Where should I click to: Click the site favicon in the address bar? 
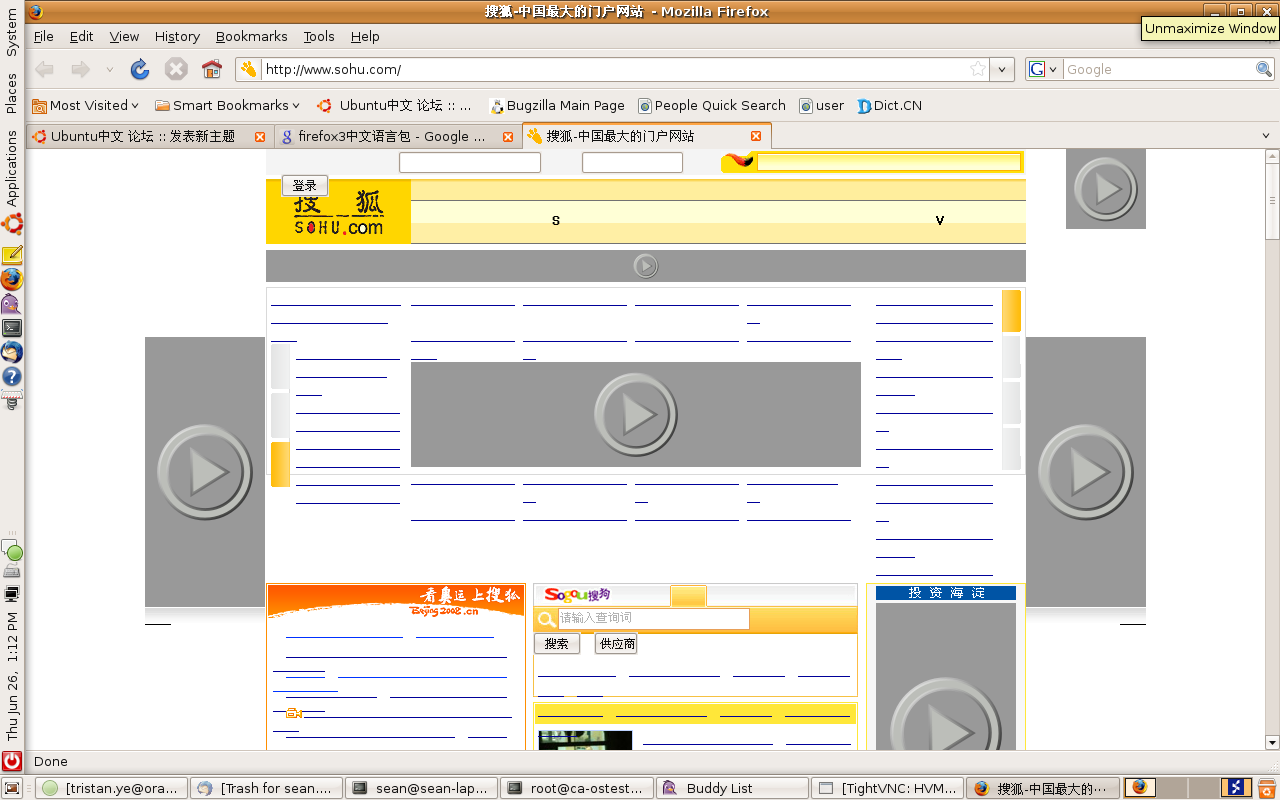(x=249, y=69)
